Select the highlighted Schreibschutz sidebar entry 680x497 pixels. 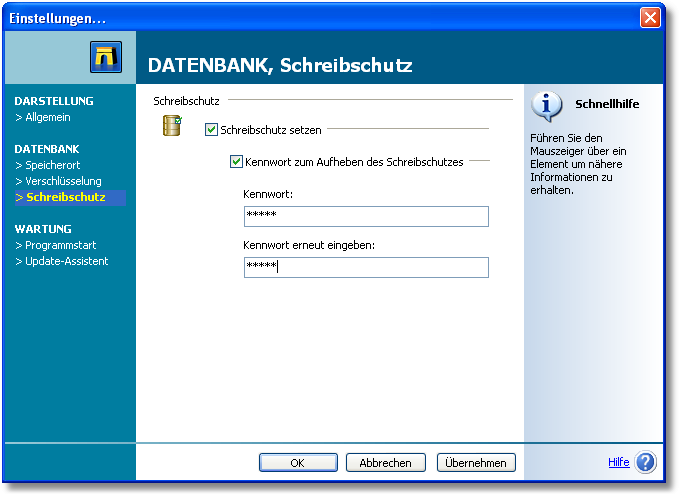[70, 197]
